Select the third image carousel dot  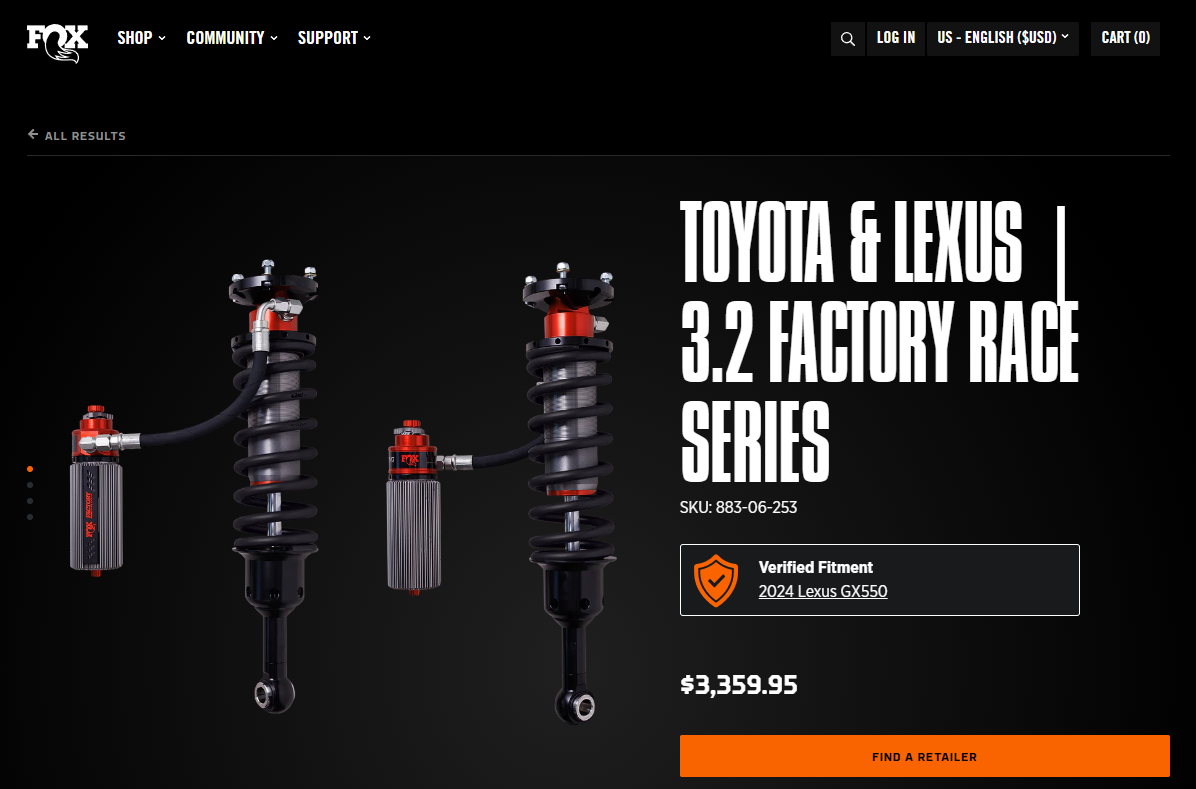point(30,501)
